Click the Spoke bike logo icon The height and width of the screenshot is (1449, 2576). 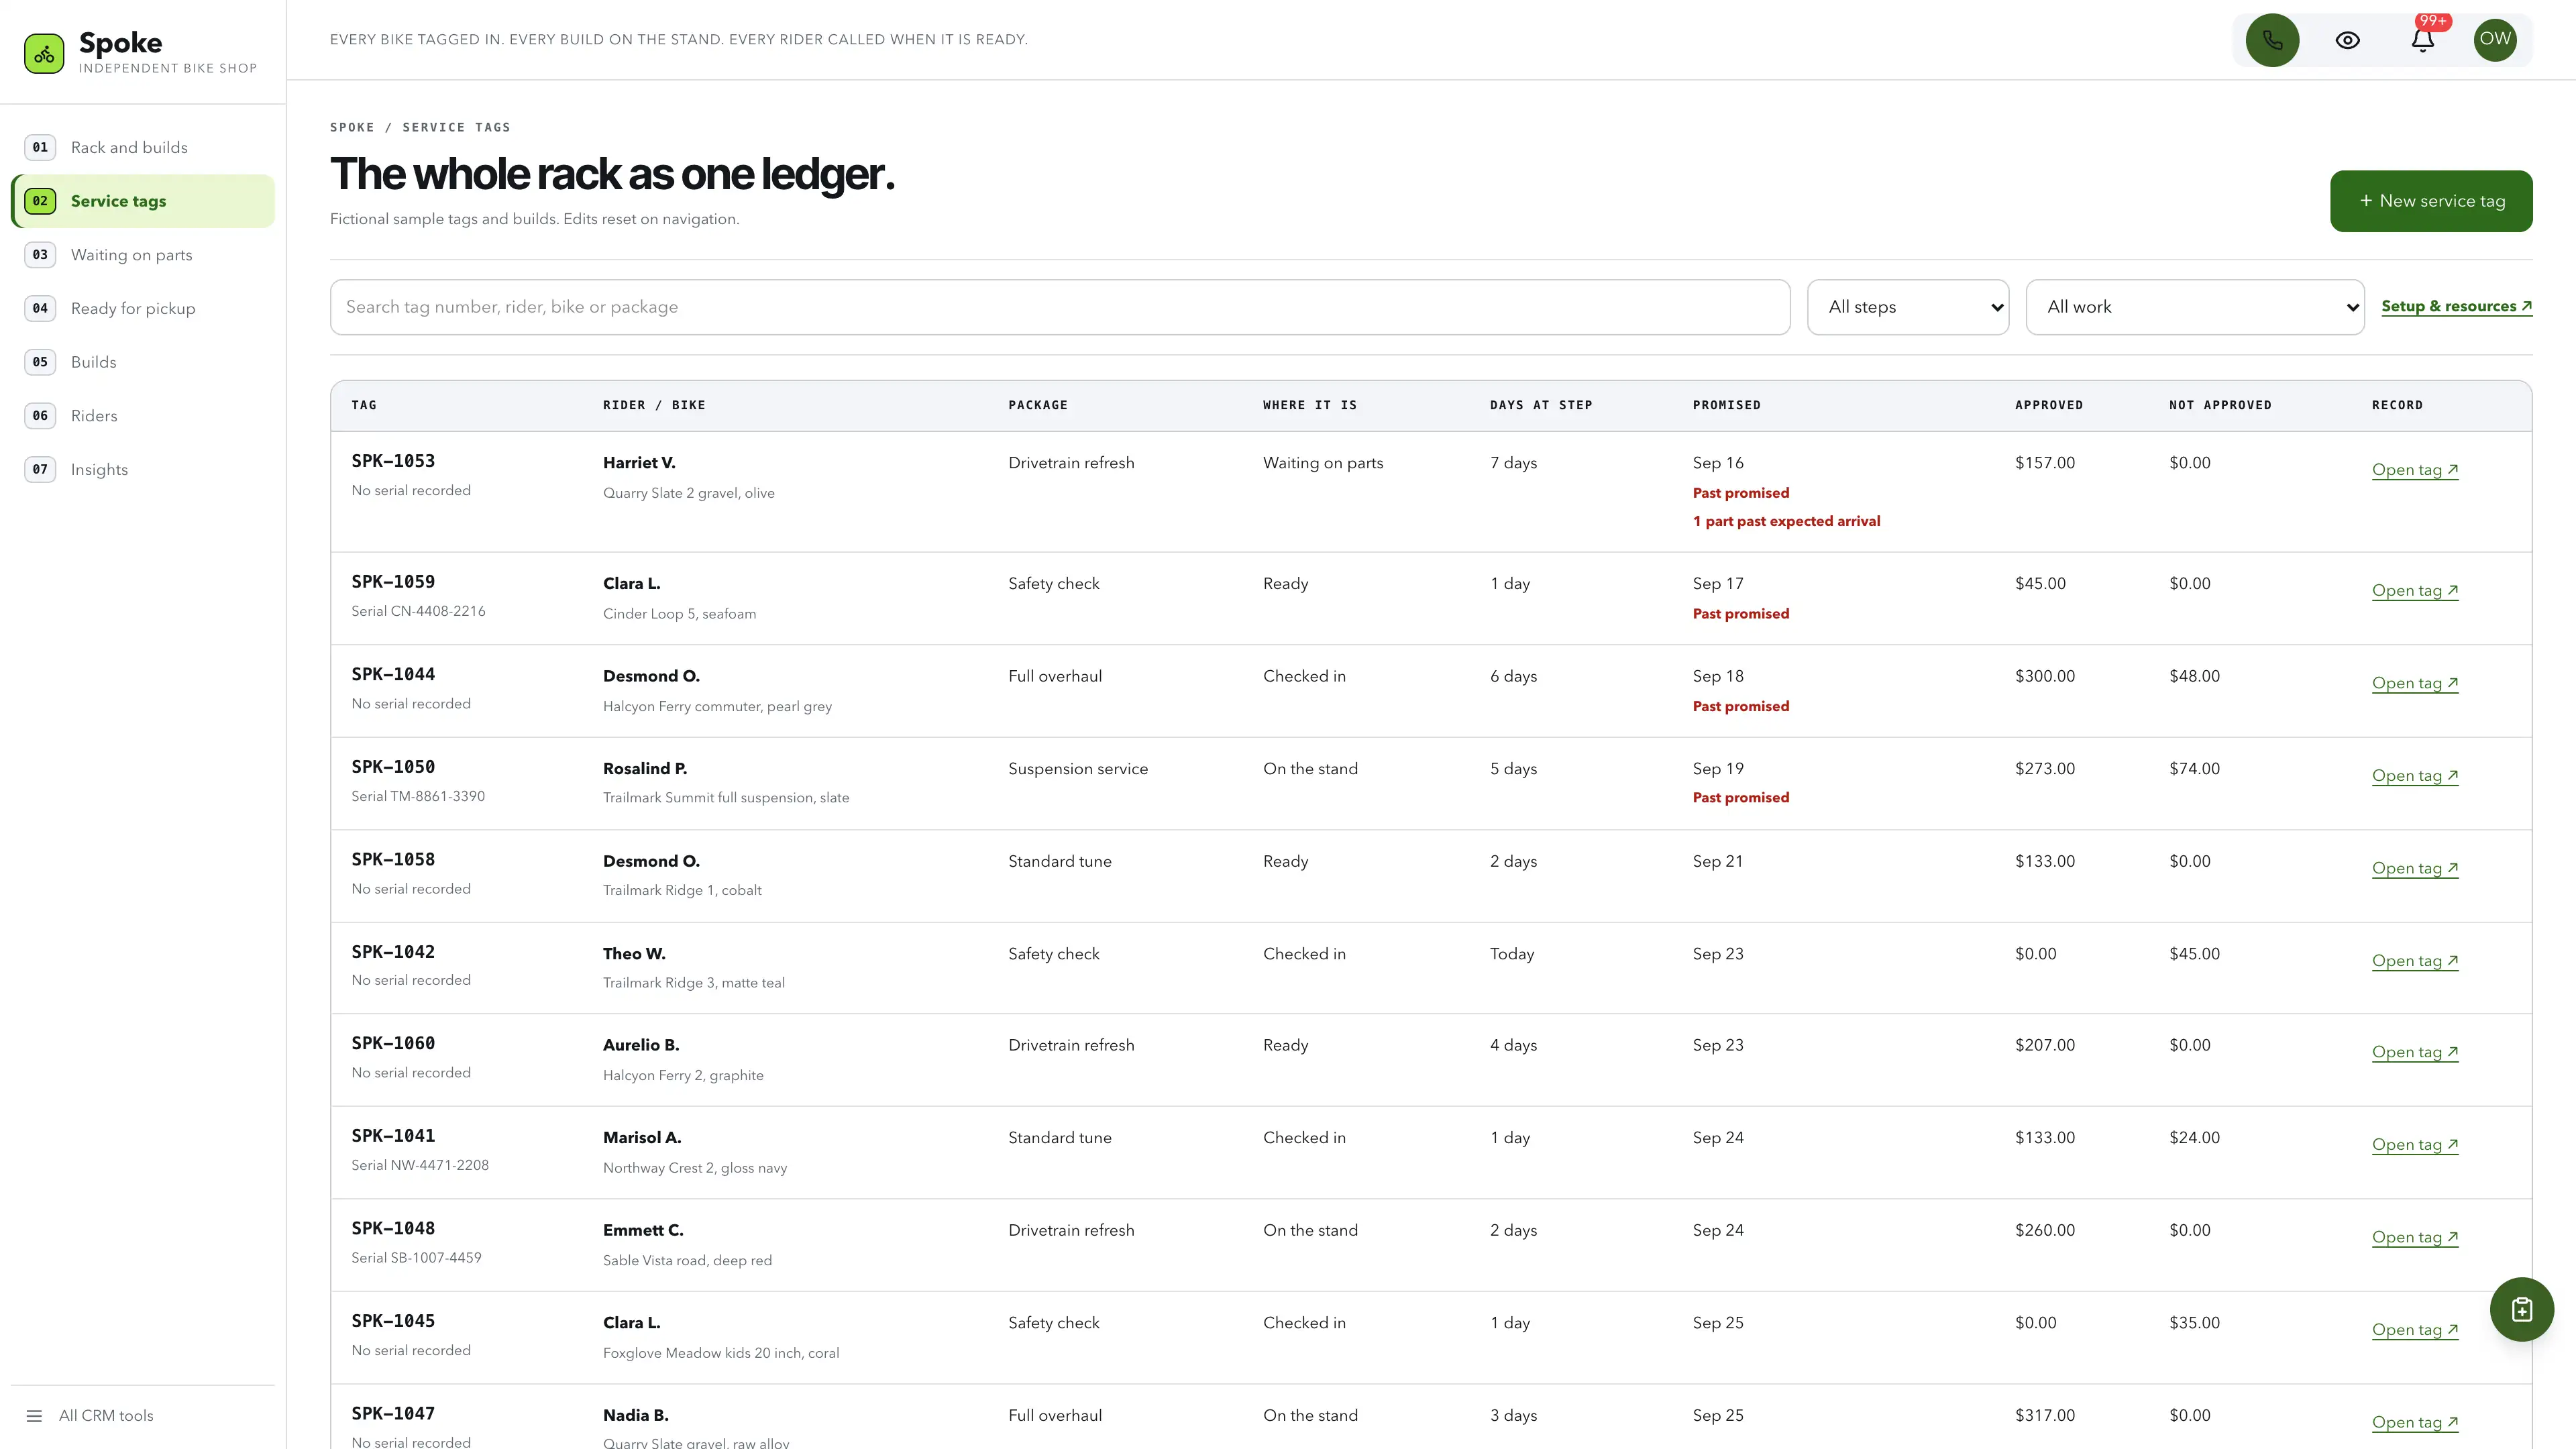(44, 54)
